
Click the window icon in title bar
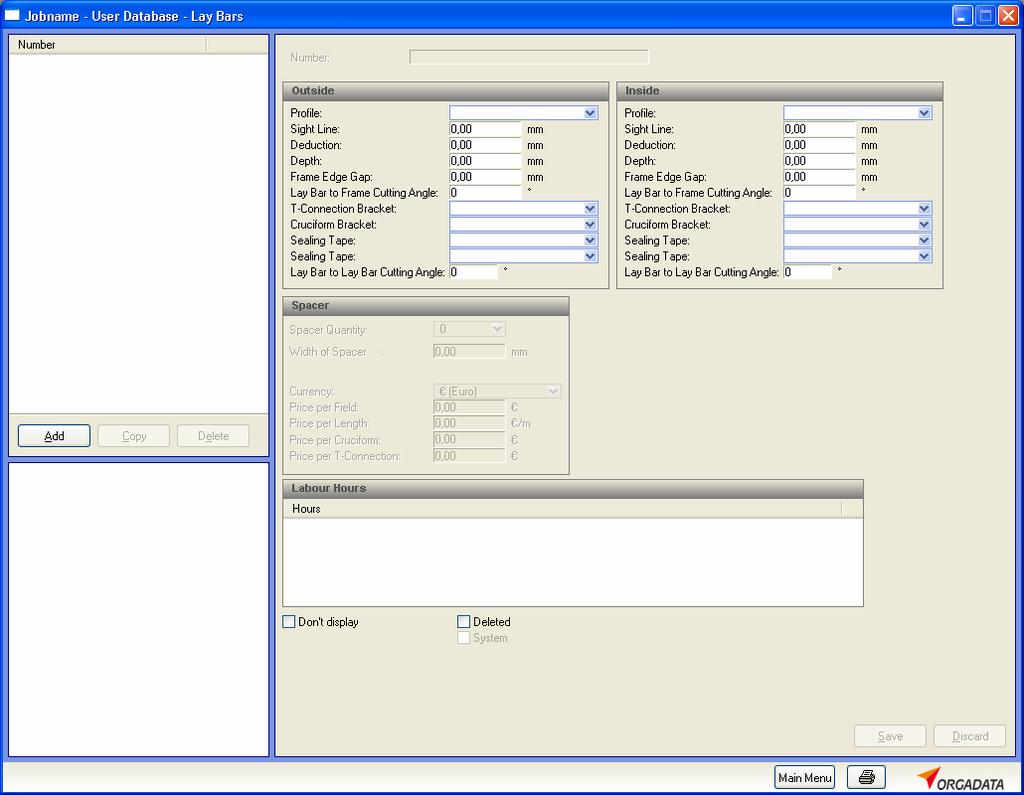click(x=12, y=16)
